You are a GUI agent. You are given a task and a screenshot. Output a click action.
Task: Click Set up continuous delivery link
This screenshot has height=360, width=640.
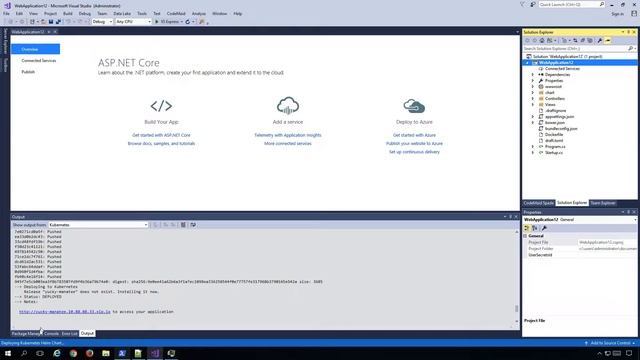(x=414, y=152)
